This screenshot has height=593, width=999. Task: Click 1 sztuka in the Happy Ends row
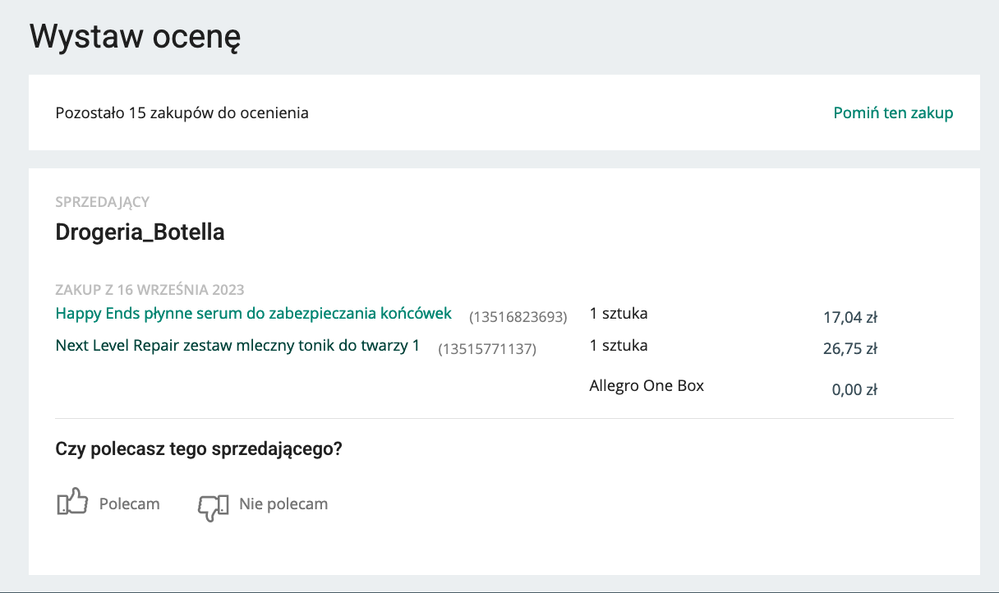tap(619, 313)
